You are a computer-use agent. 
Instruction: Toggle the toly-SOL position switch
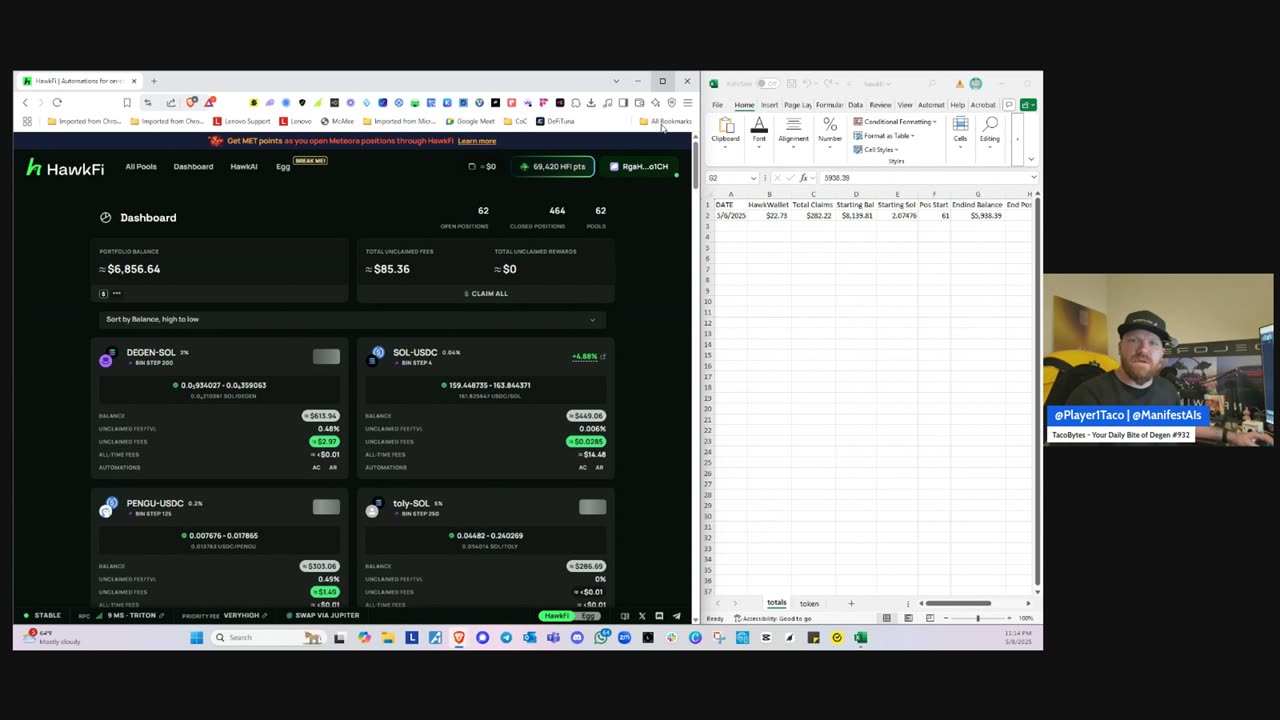click(x=592, y=507)
